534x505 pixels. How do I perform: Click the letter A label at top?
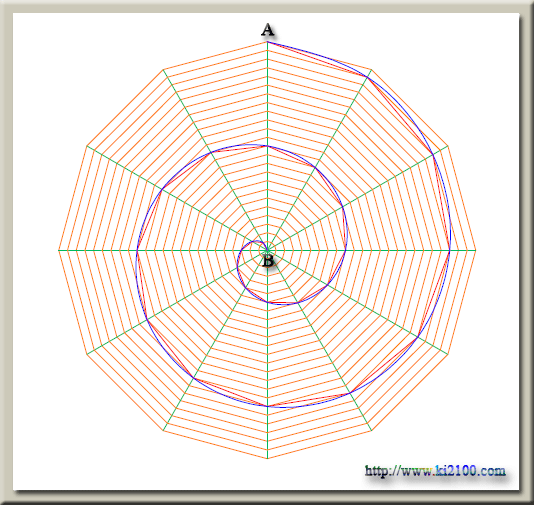[x=267, y=30]
